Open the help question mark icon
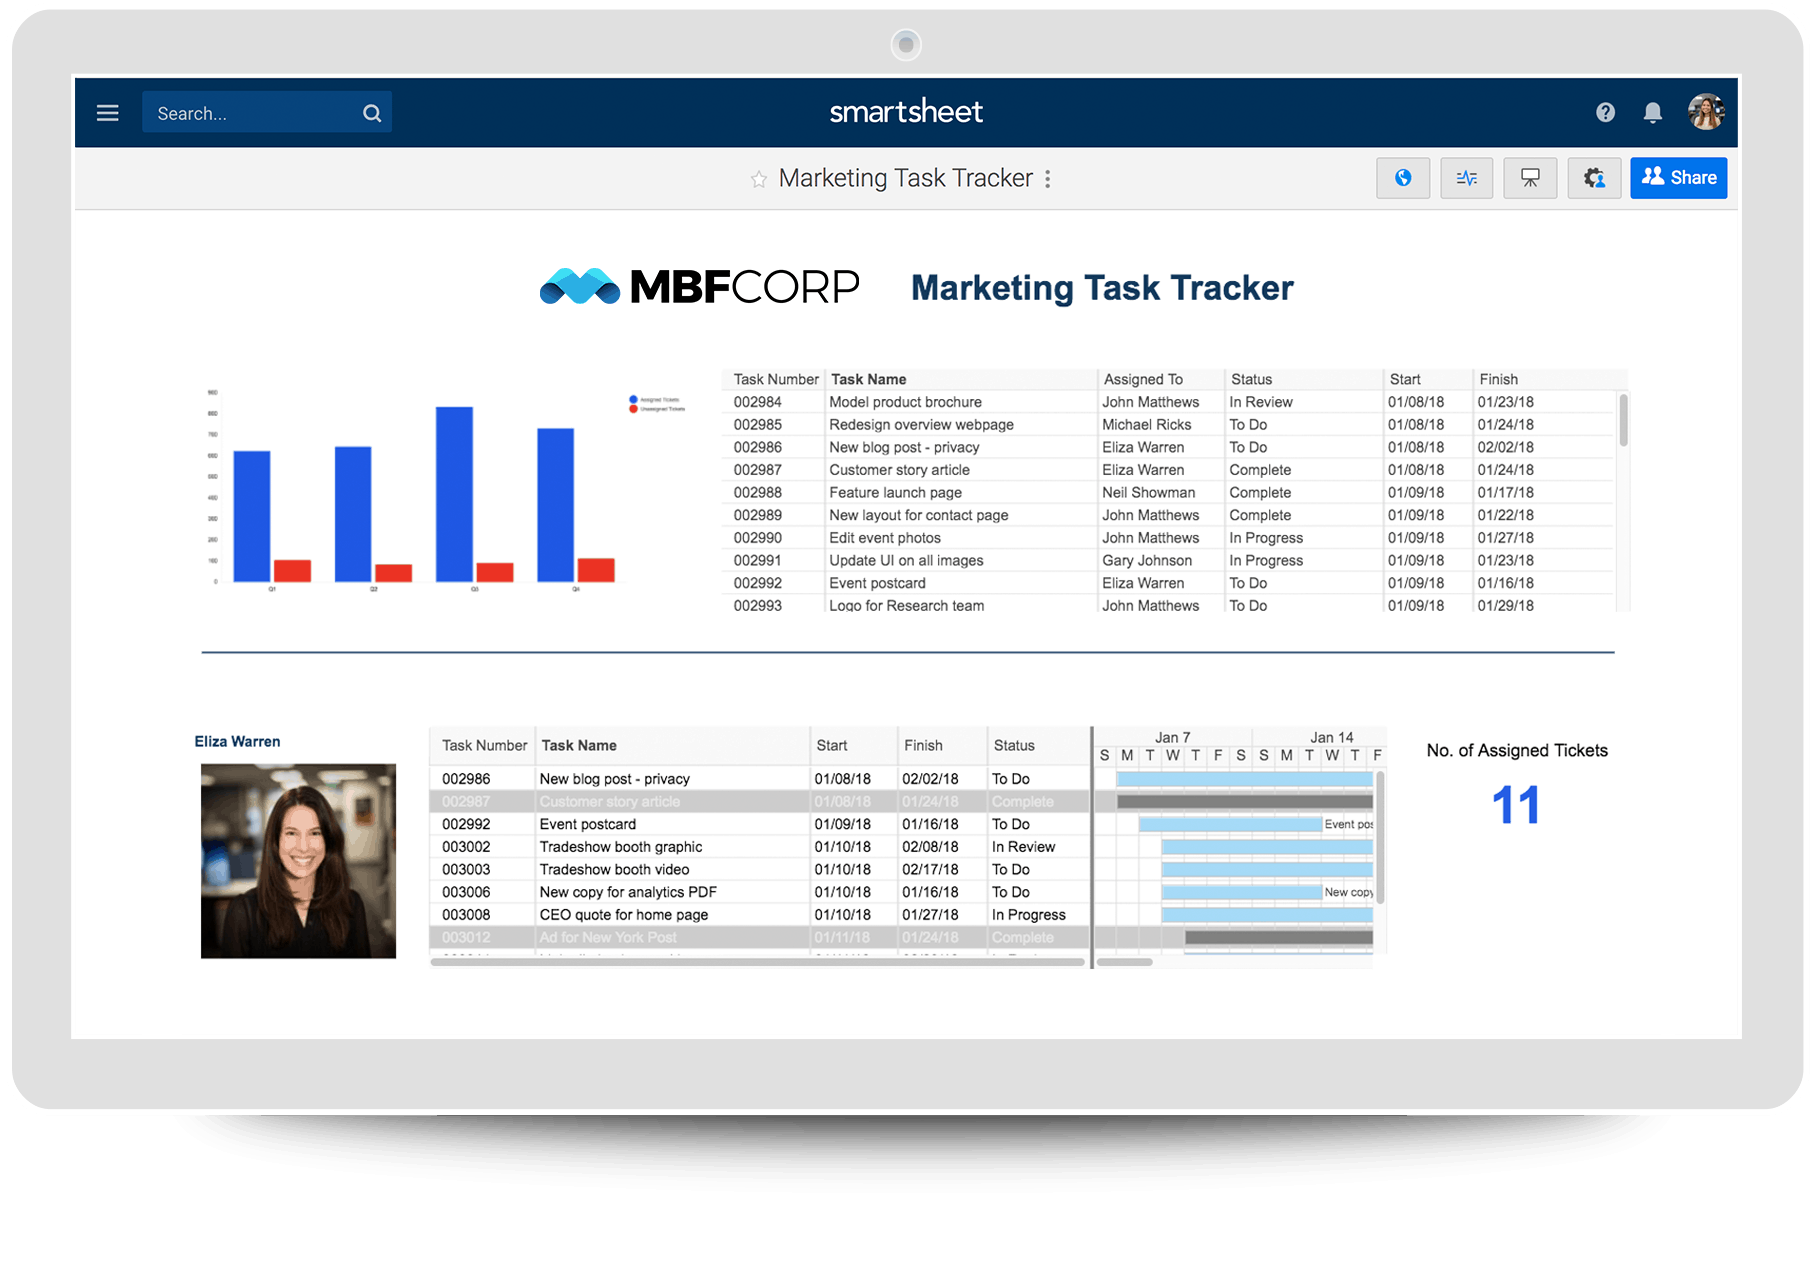 (x=1605, y=113)
